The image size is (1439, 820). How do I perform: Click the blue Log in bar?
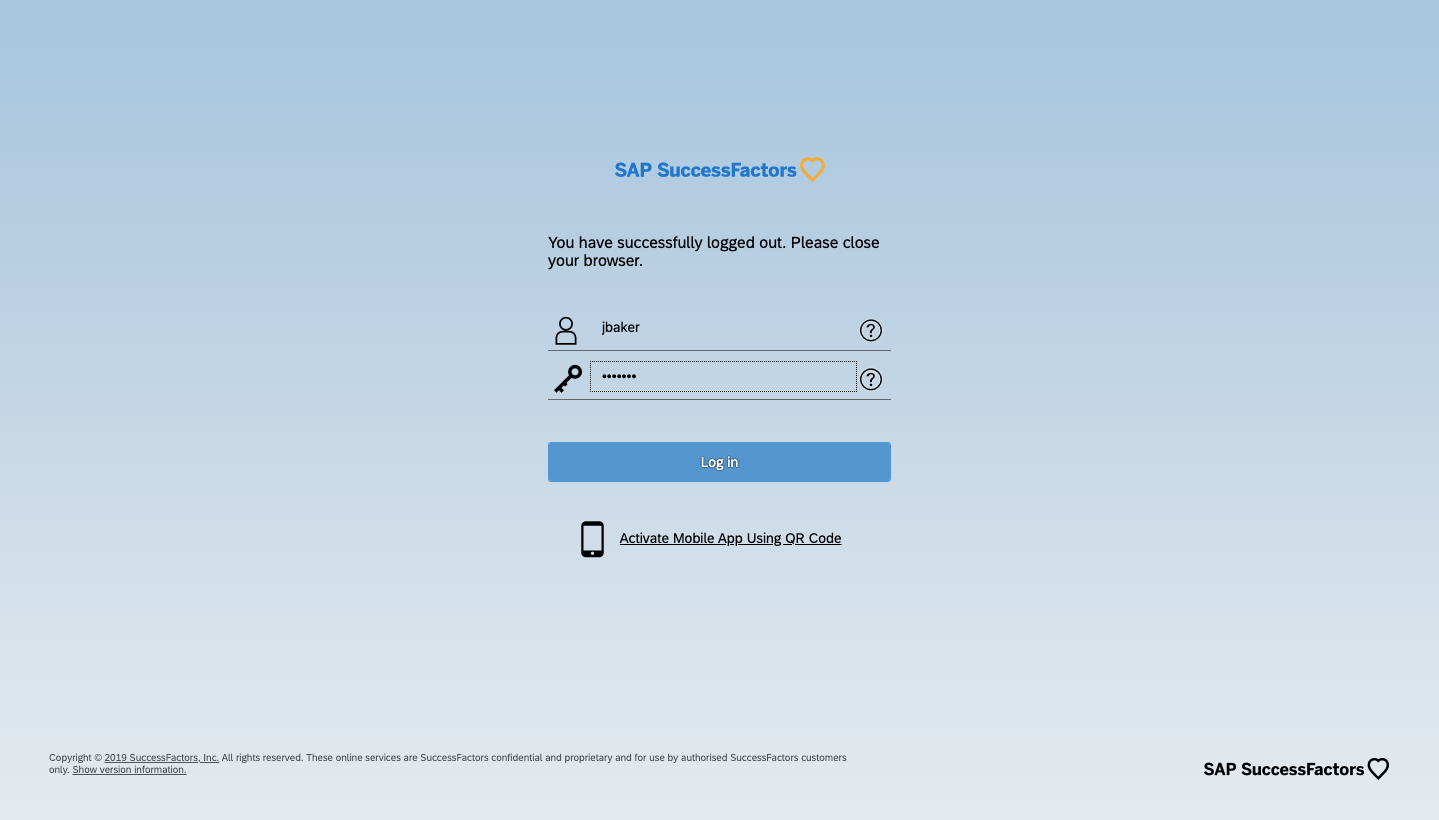coord(719,462)
